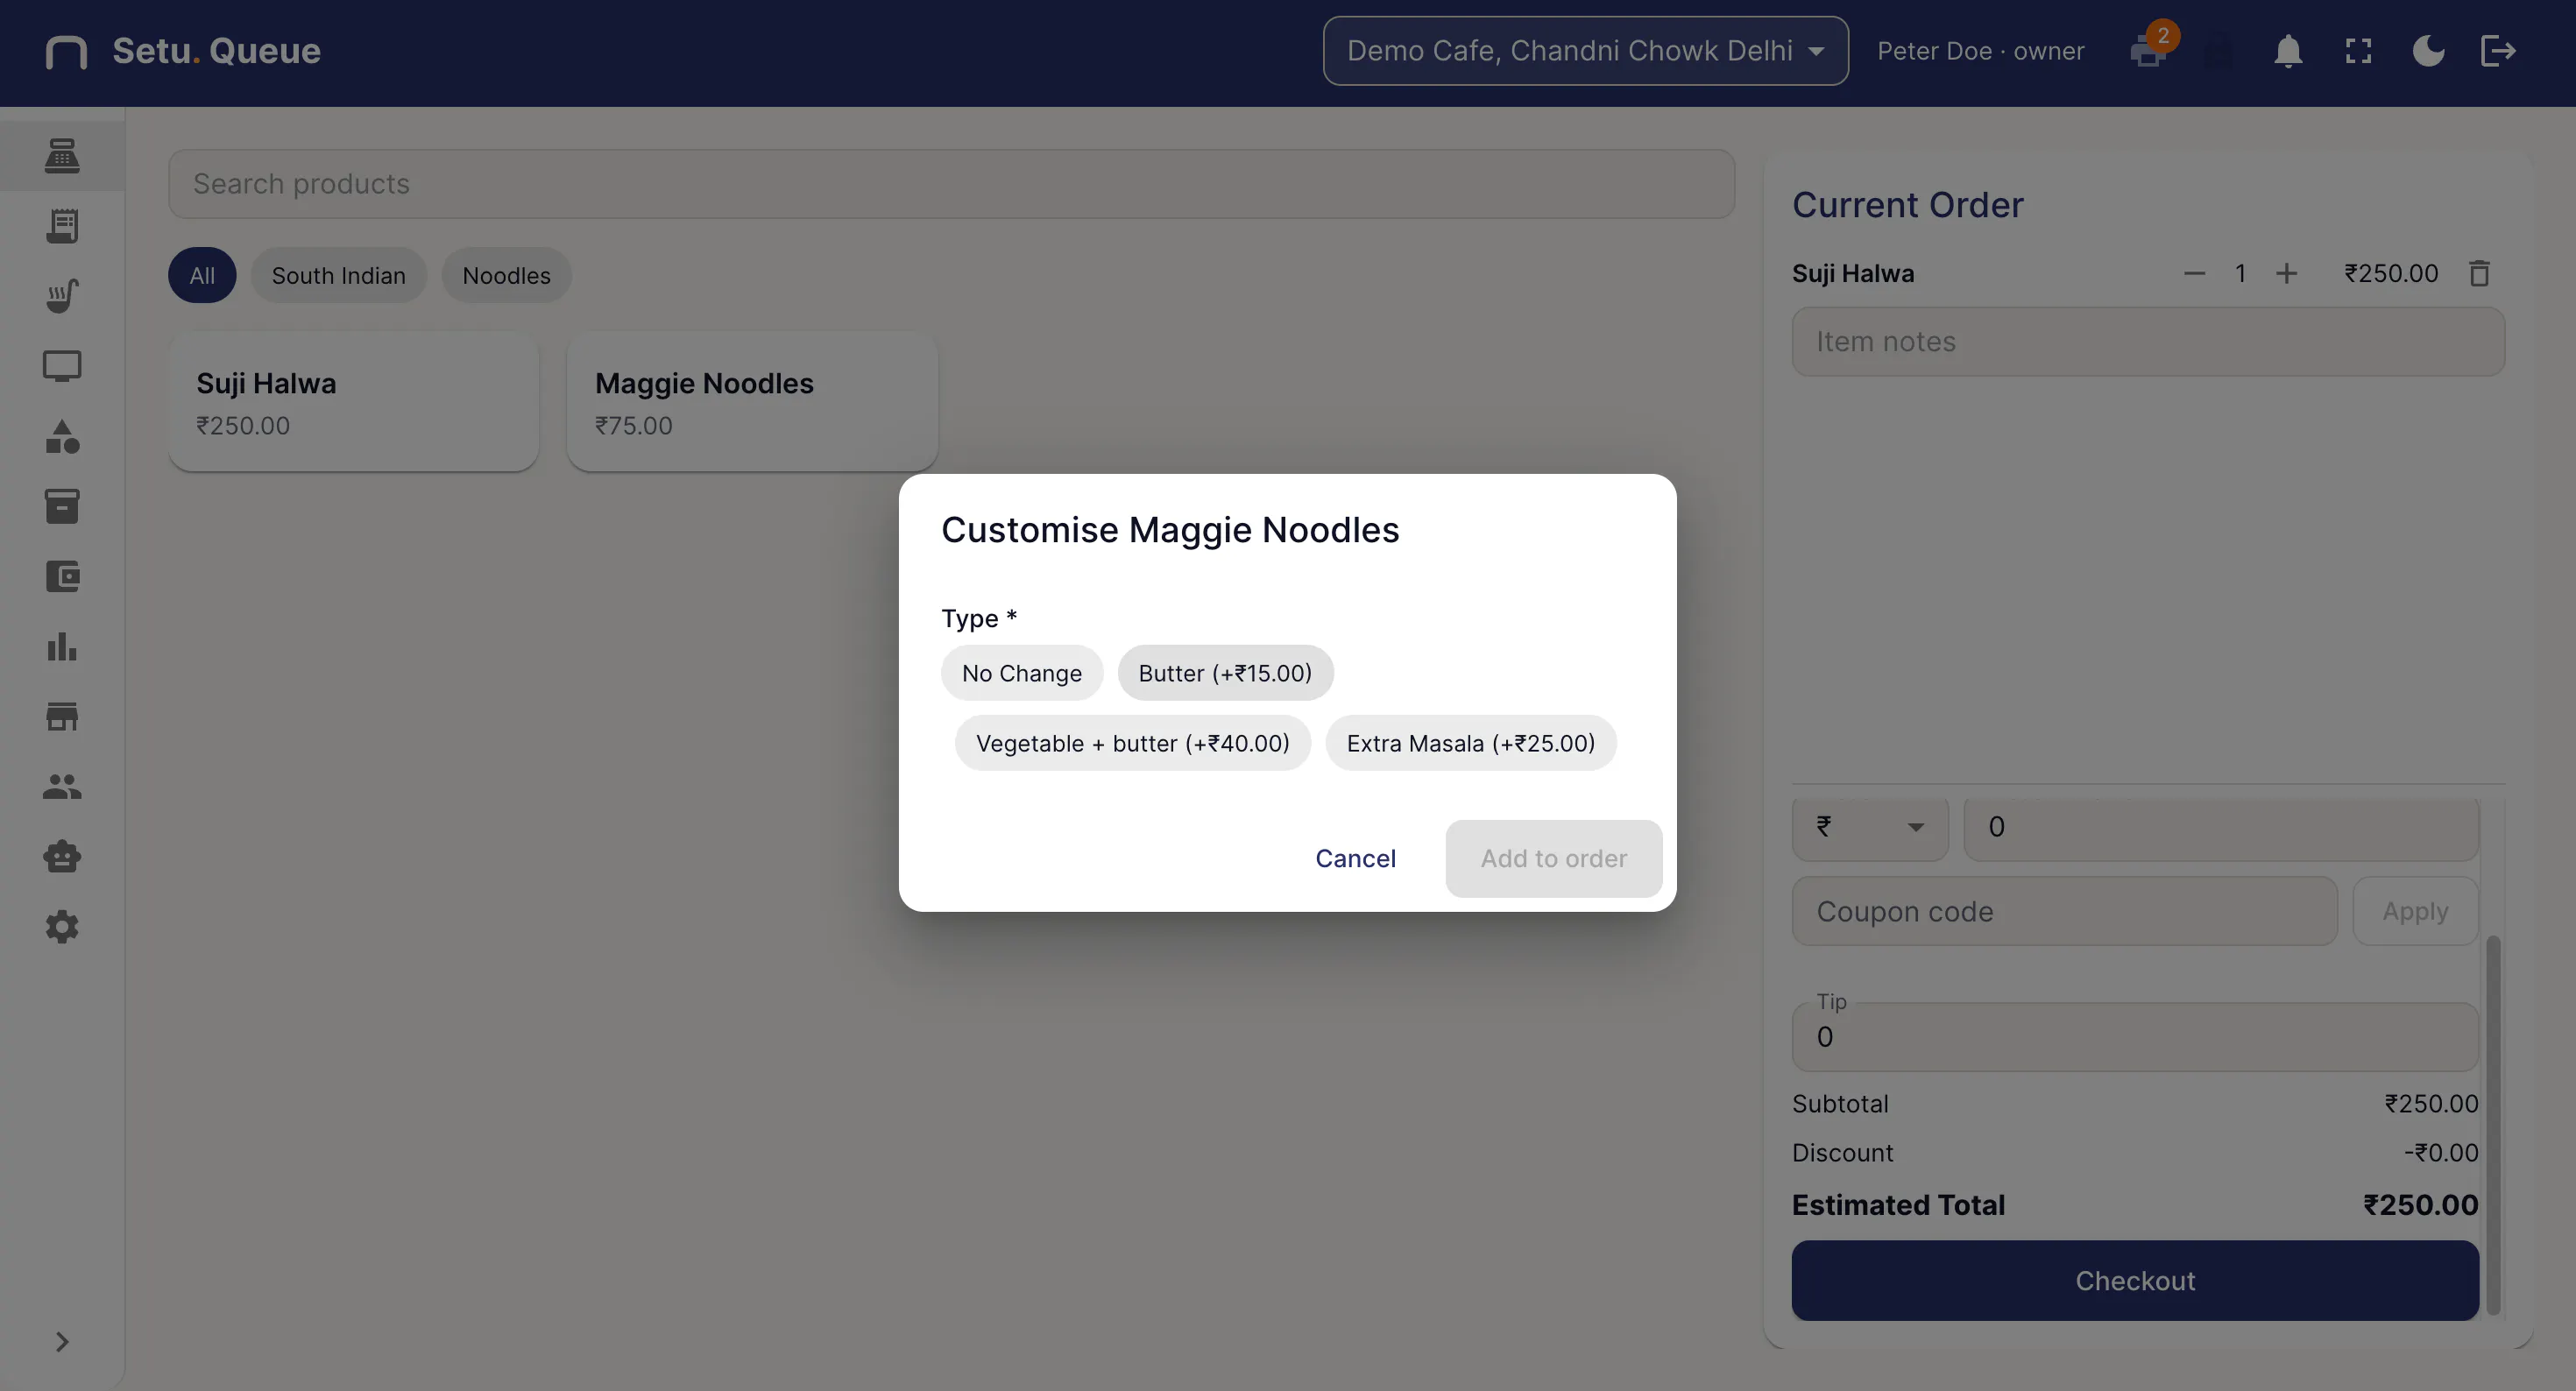Viewport: 2576px width, 1391px height.
Task: Click the Subtotal ₹250.00 value
Action: coord(2431,1103)
